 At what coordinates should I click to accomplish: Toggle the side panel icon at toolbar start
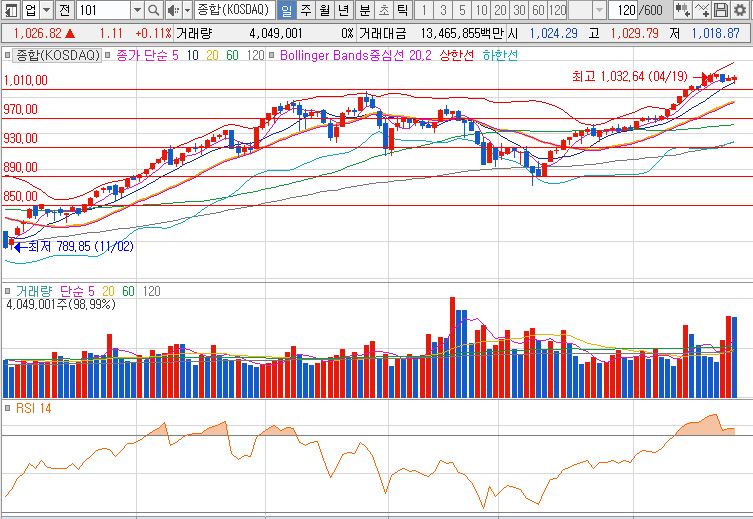pos(11,10)
